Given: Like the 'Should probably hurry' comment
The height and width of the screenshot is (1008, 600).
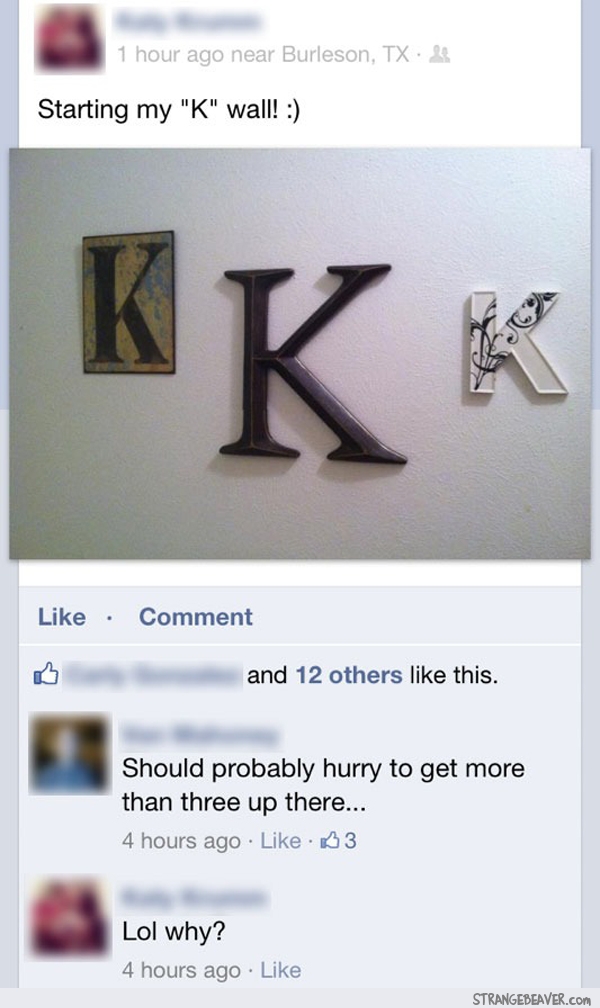Looking at the screenshot, I should [x=280, y=840].
